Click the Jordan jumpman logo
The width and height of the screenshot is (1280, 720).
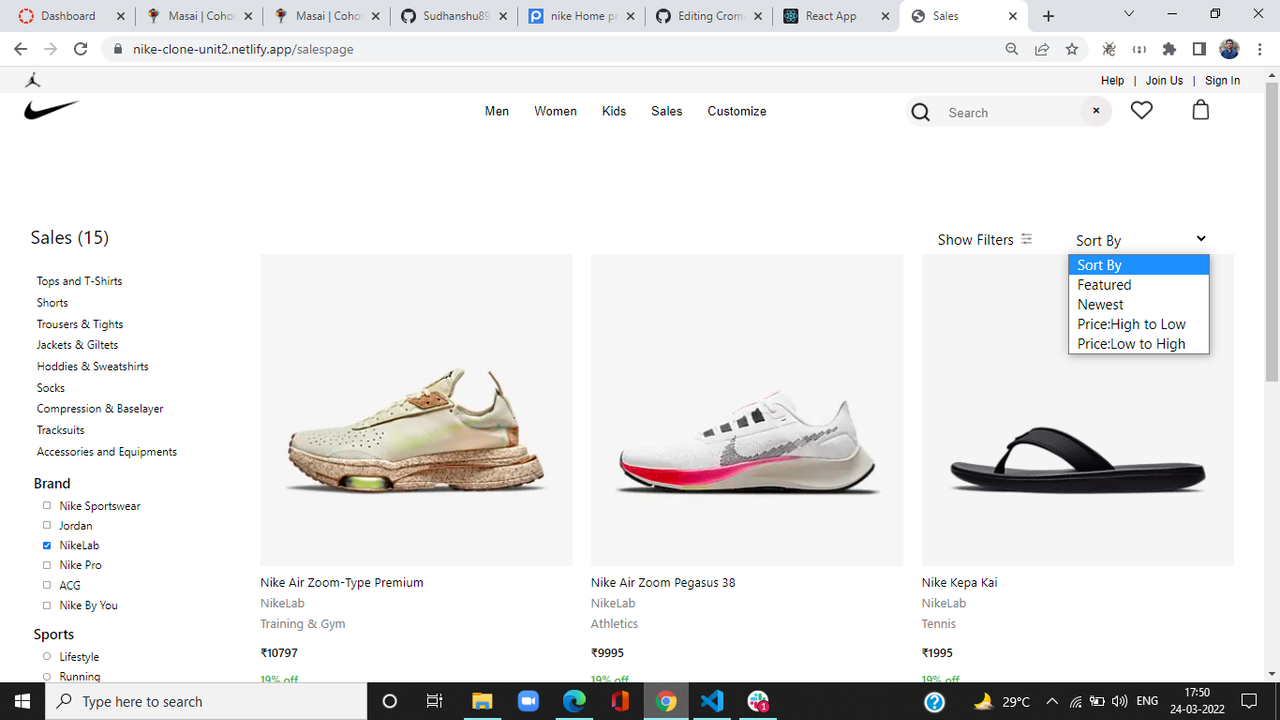(34, 80)
